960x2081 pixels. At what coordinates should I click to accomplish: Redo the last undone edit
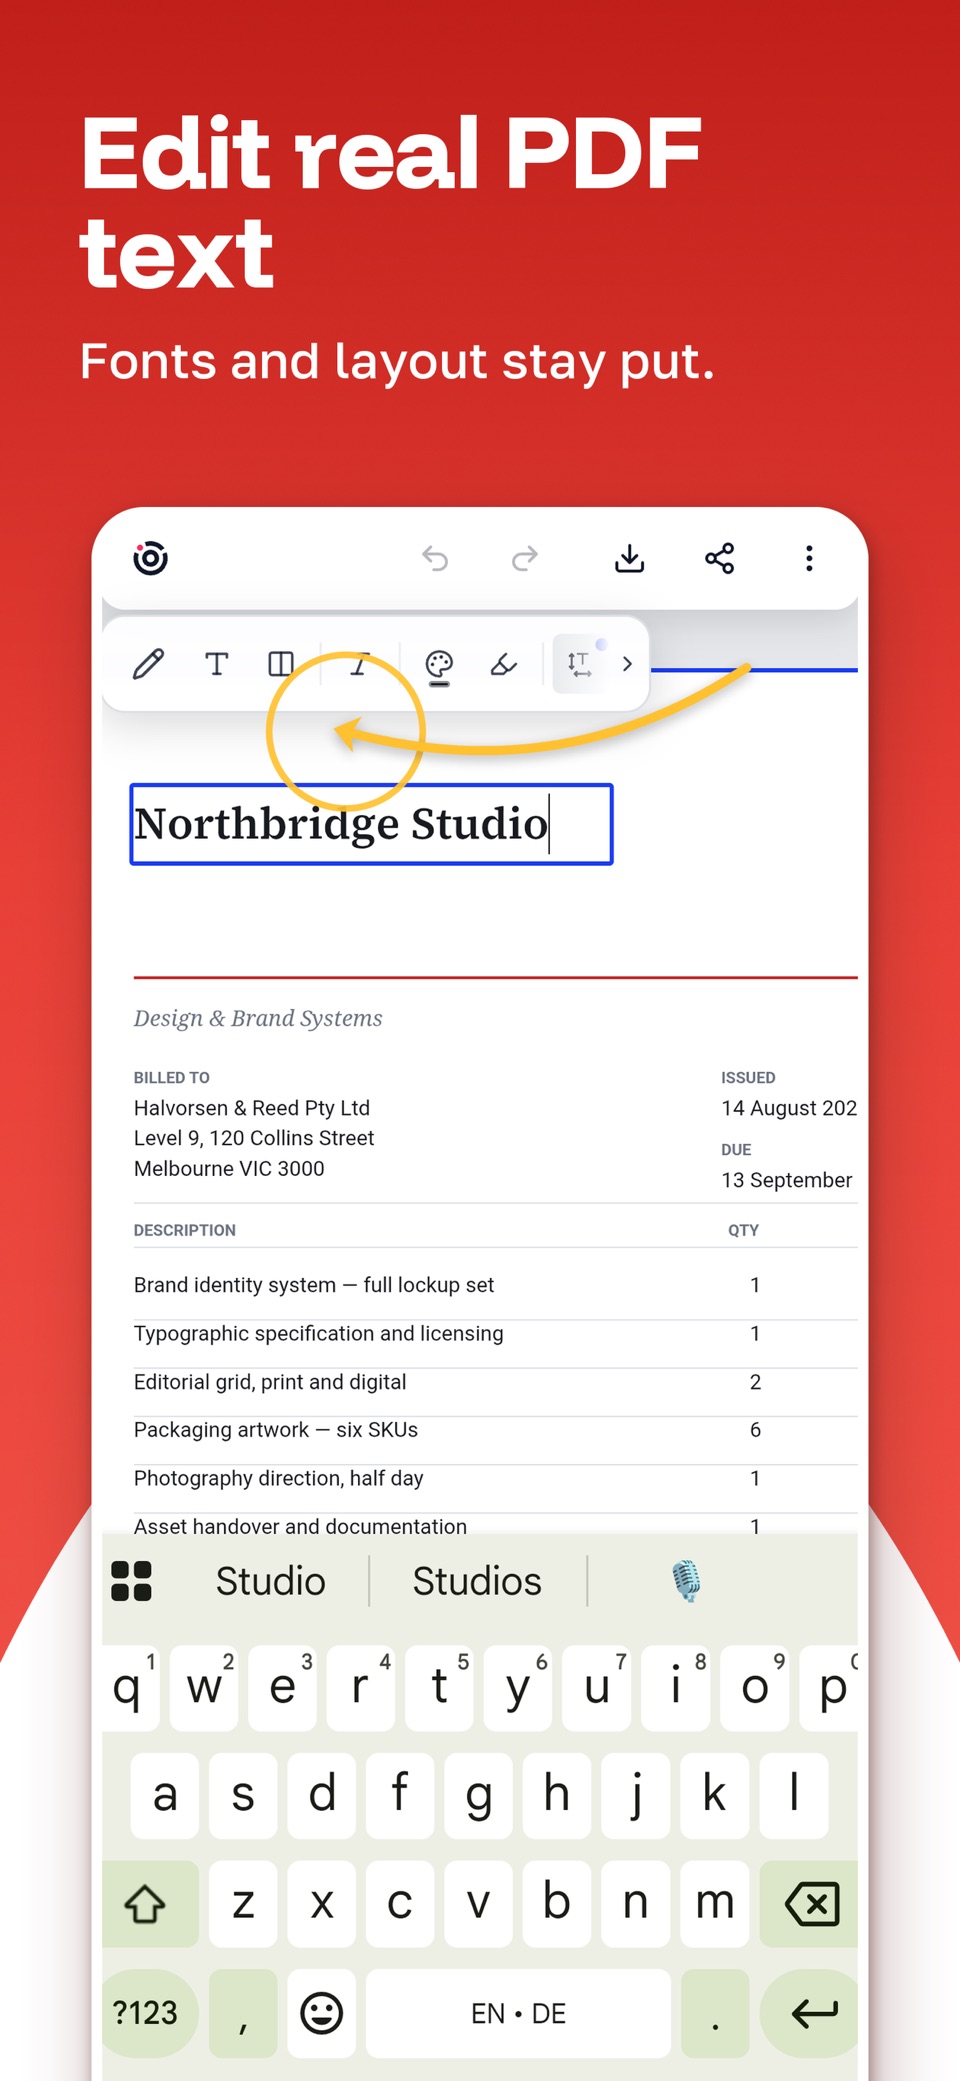coord(525,558)
